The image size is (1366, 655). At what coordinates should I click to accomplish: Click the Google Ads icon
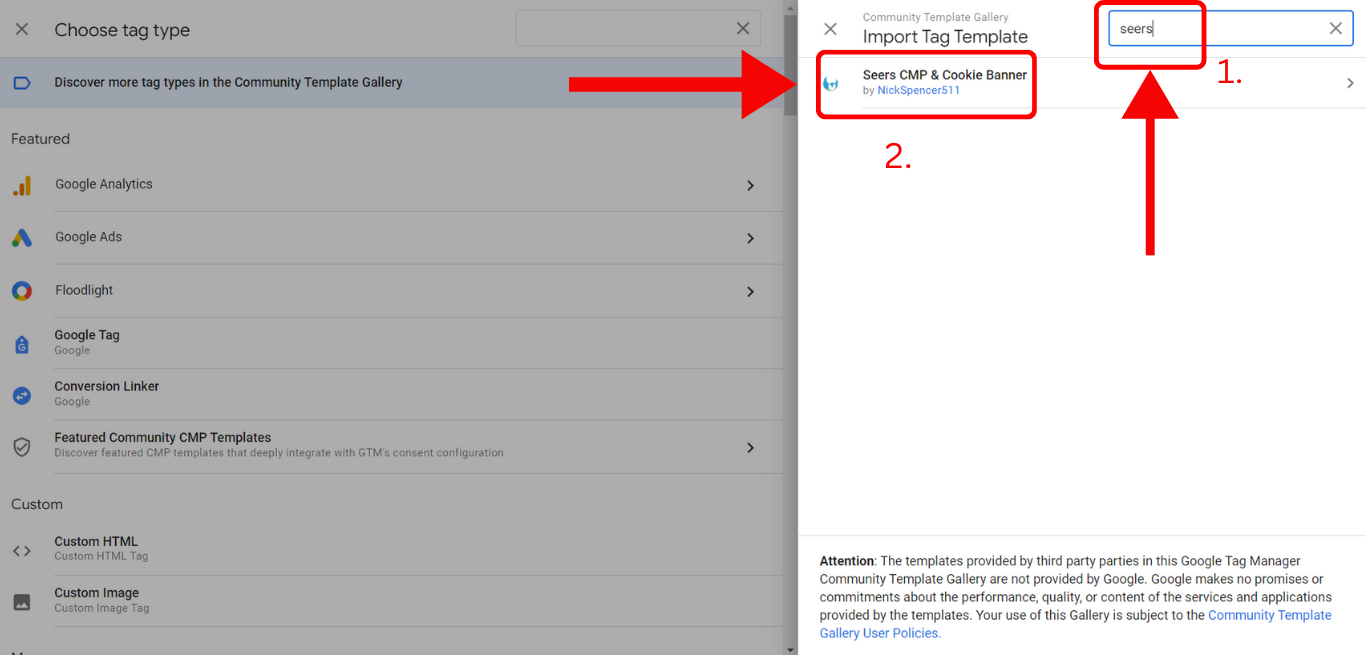22,238
